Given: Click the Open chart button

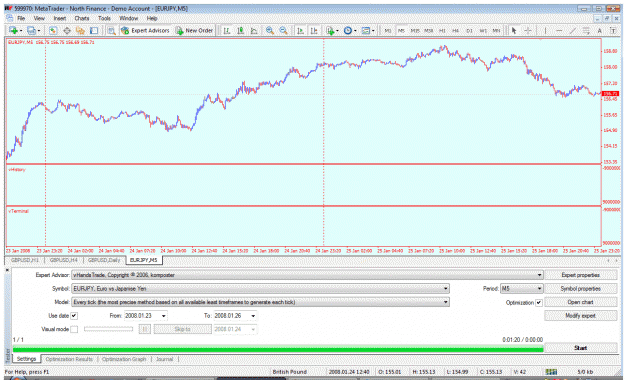Looking at the screenshot, I should pyautogui.click(x=581, y=302).
